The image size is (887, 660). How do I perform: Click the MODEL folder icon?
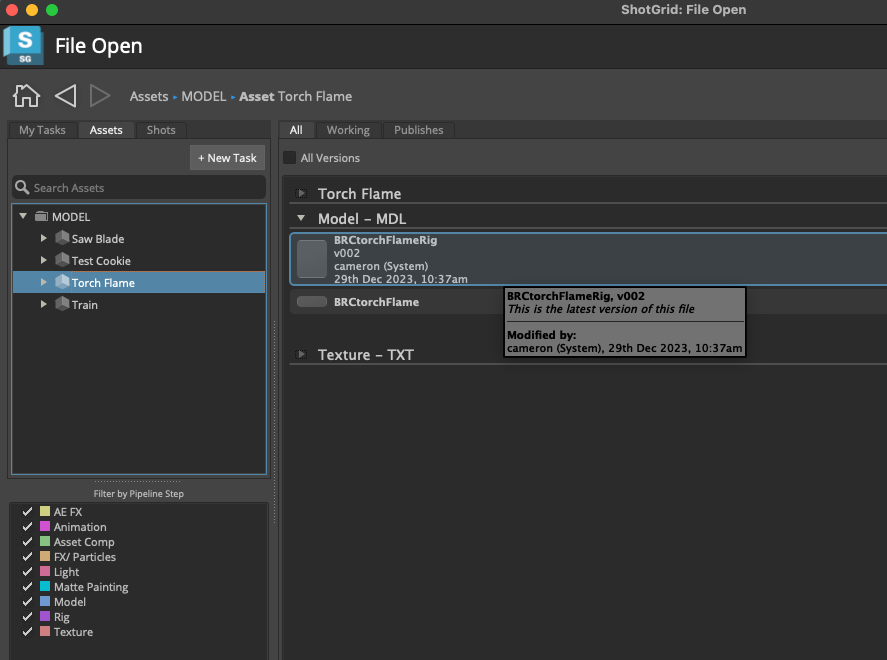click(x=41, y=217)
